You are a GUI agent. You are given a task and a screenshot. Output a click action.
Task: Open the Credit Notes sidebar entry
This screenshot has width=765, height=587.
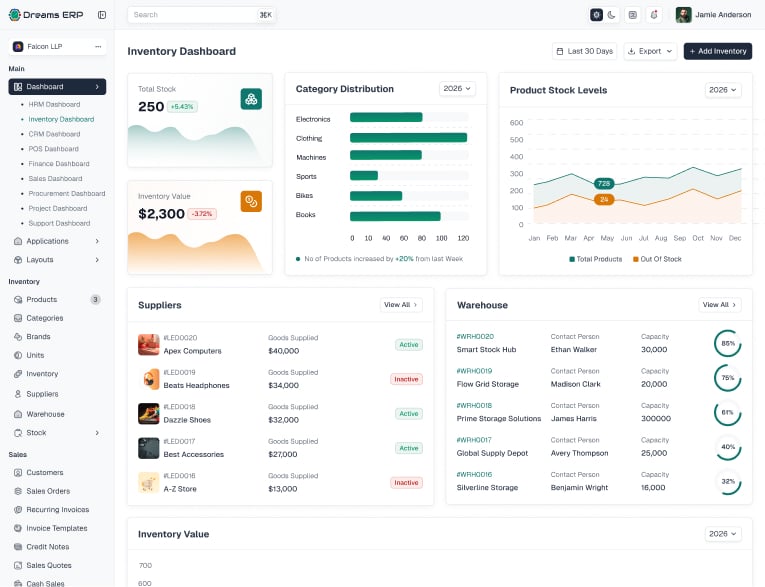(x=47, y=547)
